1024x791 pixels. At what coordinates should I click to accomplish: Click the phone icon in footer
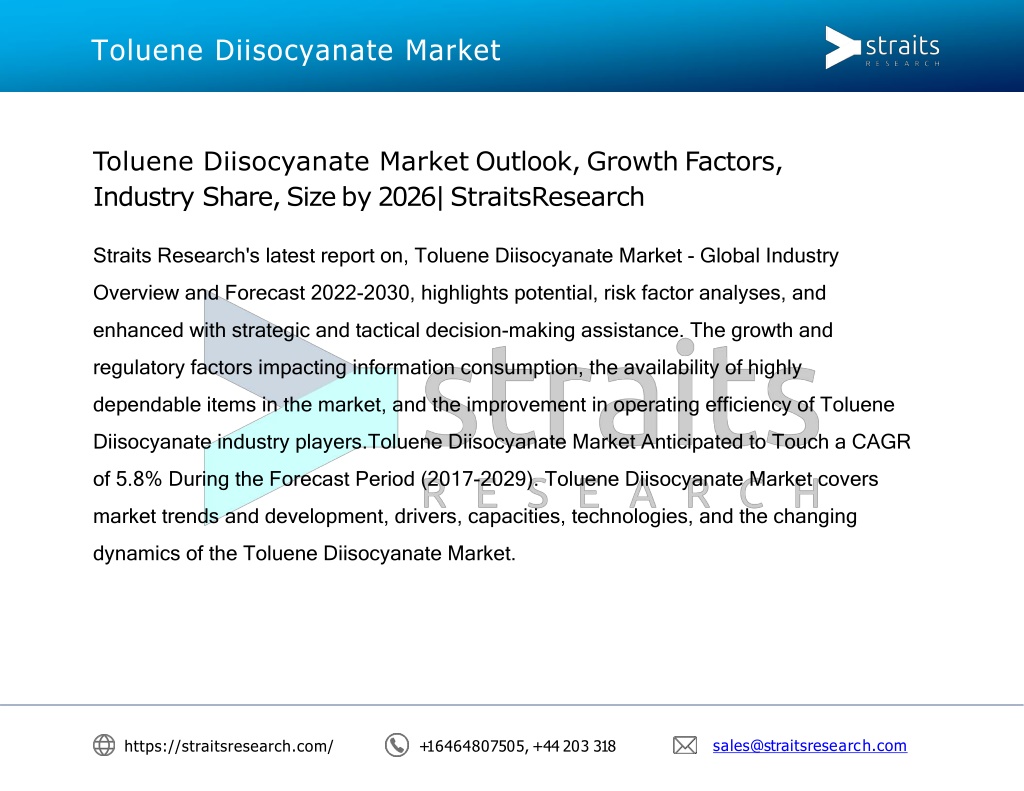(x=396, y=745)
